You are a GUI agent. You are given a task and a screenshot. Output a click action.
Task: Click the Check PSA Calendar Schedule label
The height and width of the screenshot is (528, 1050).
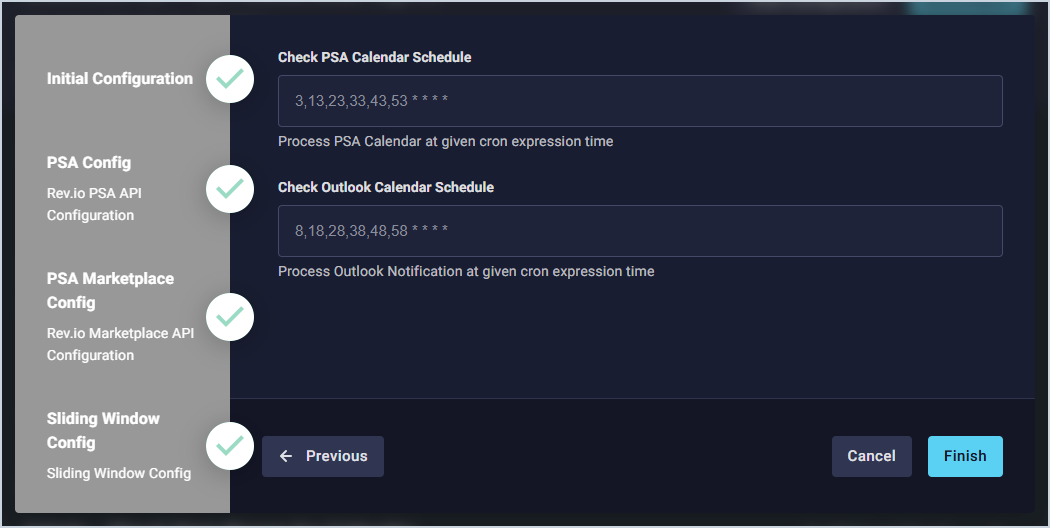point(374,57)
